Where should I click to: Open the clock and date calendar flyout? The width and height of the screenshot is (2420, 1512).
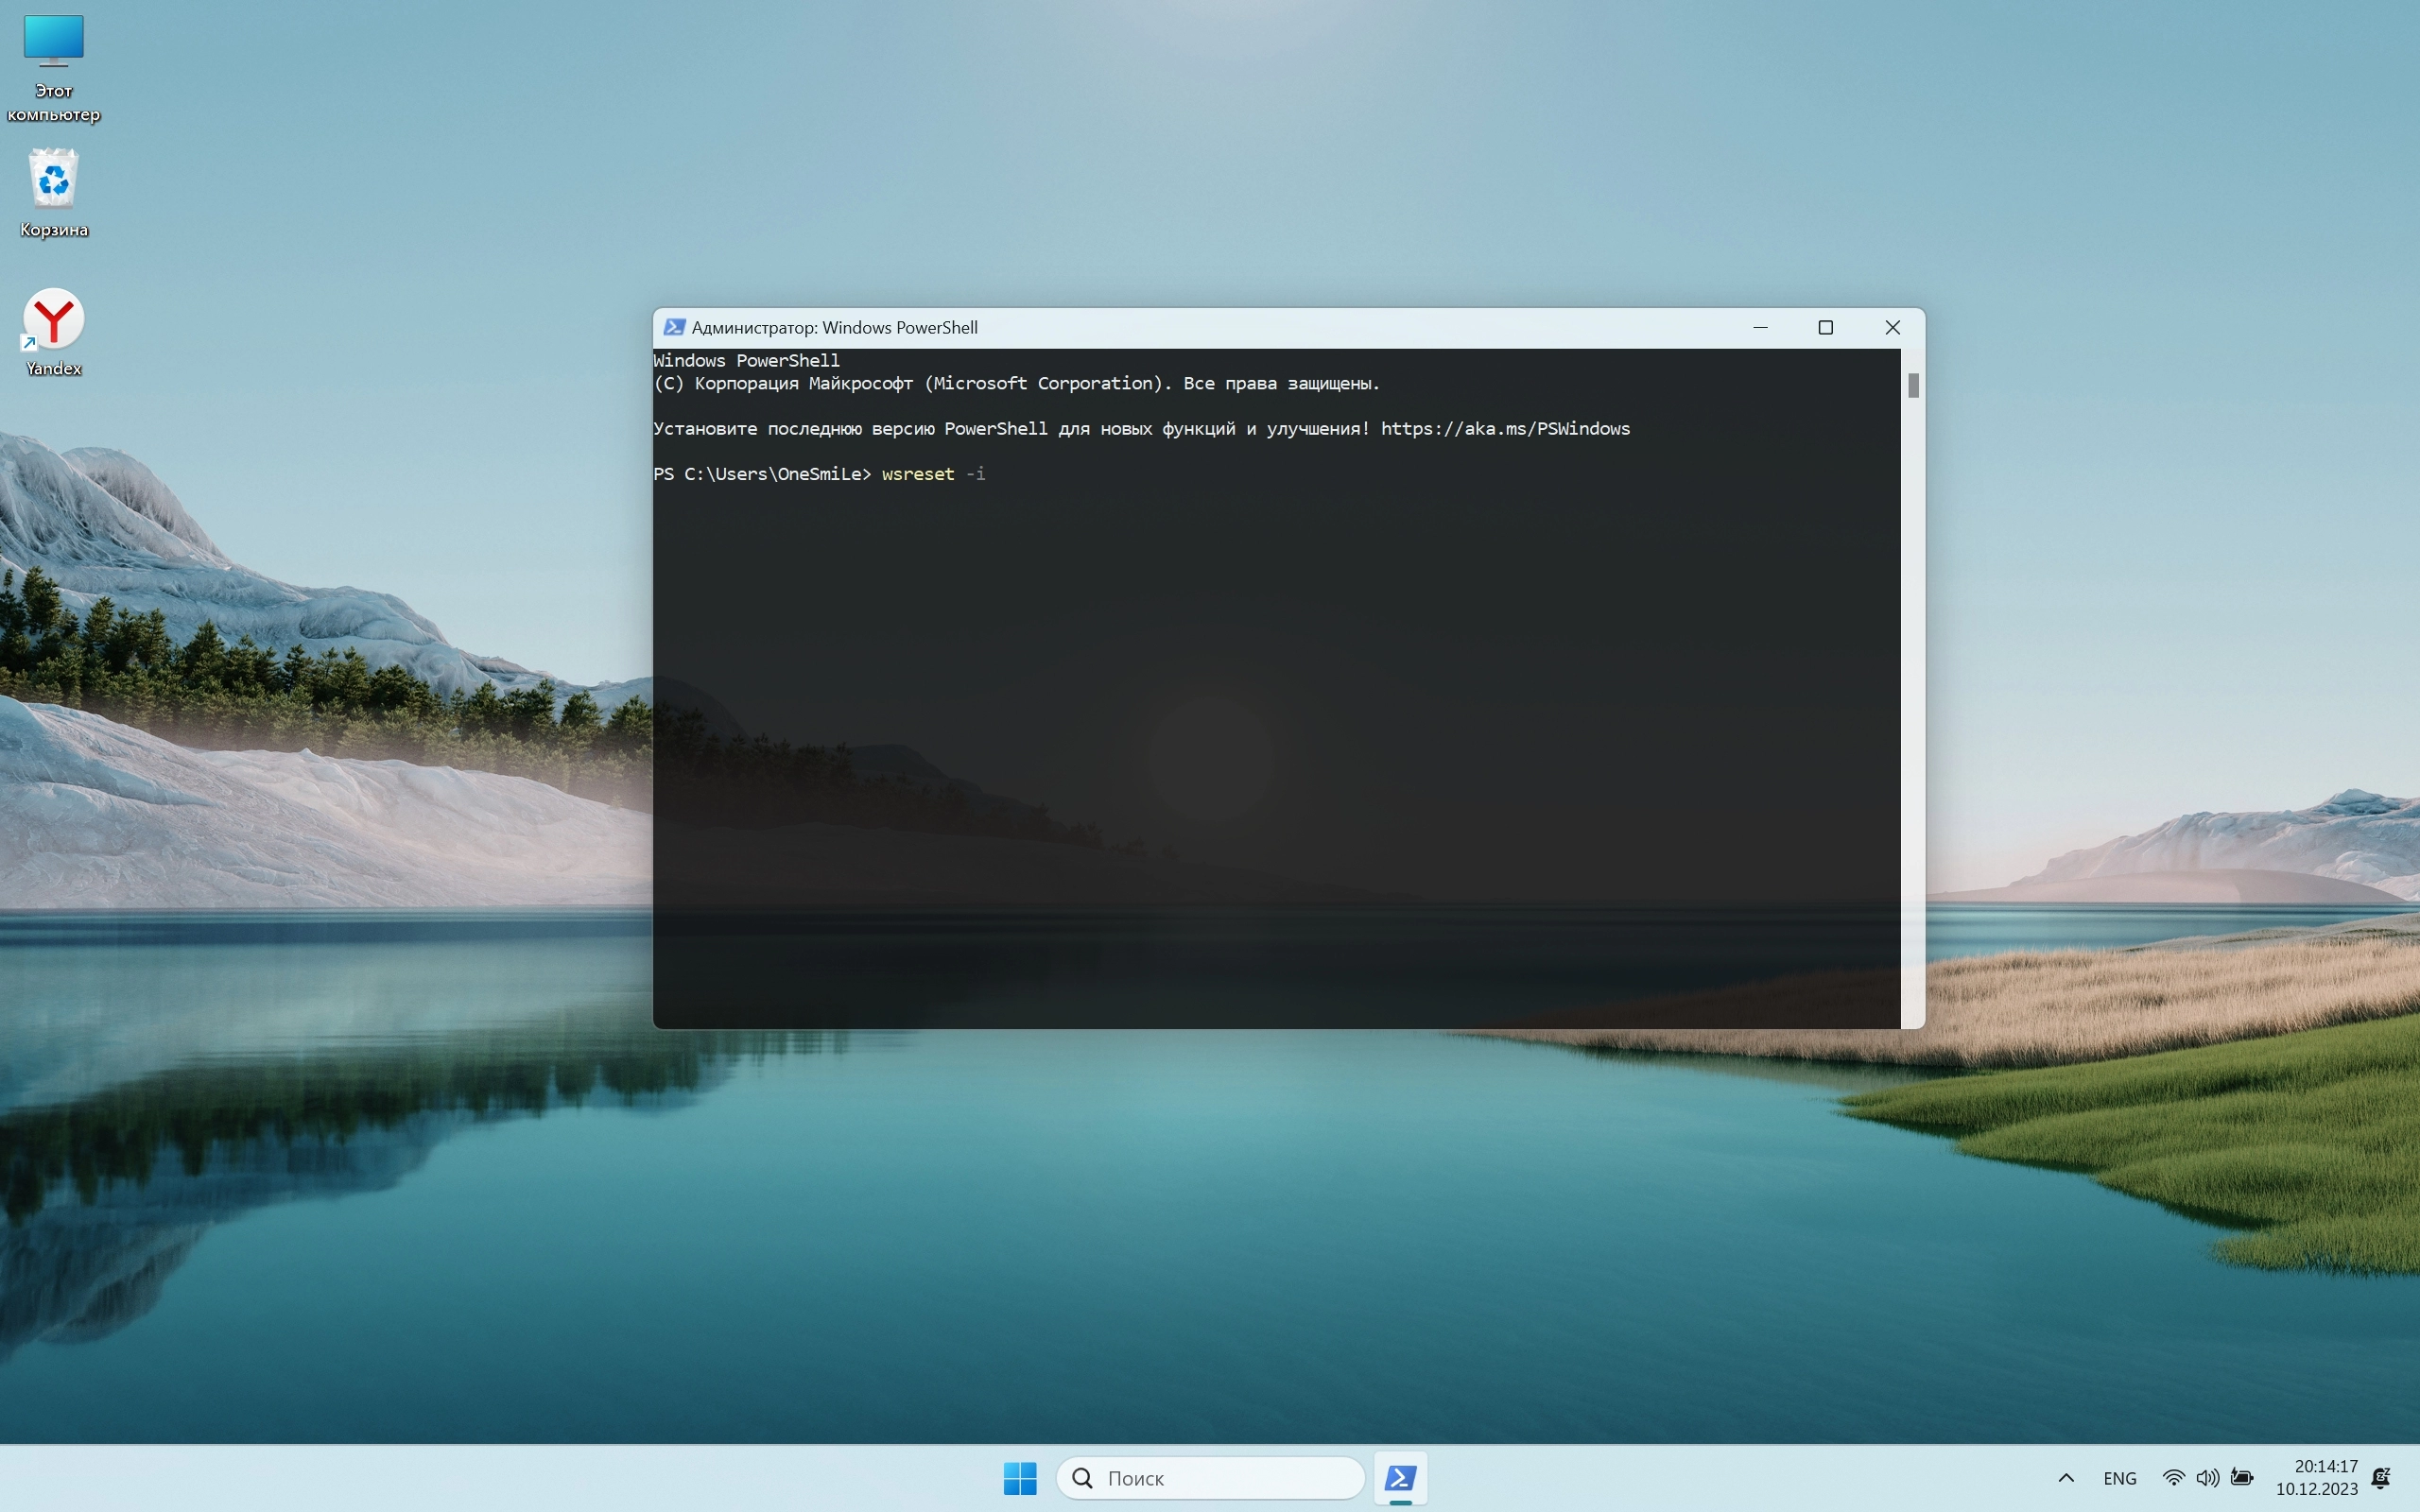click(2316, 1477)
